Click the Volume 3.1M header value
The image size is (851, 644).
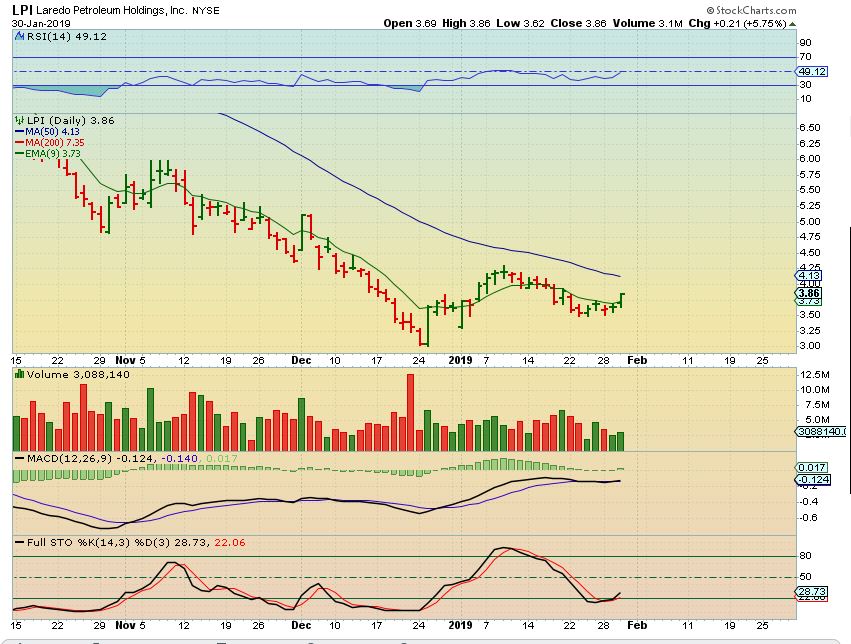(x=647, y=23)
